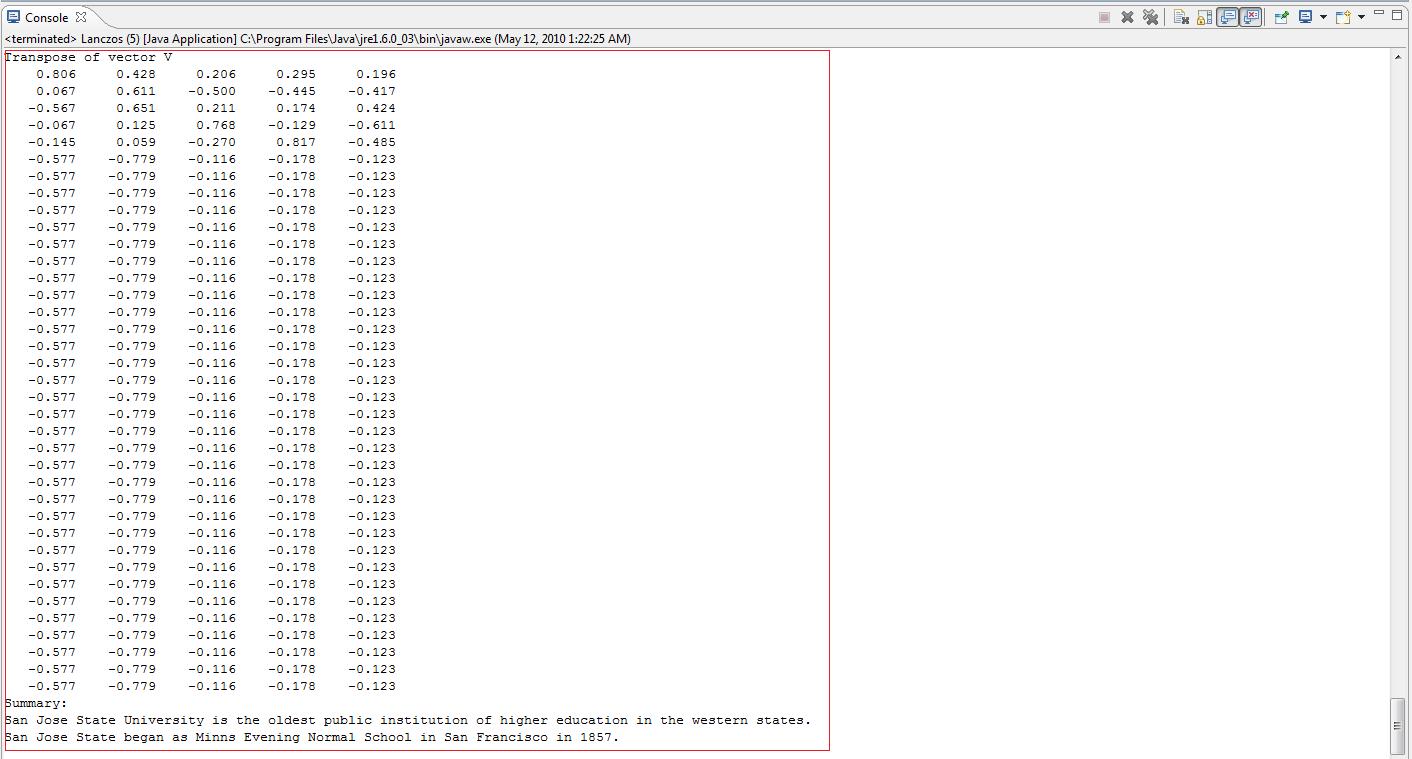Click the 'Summary:' line in console
The image size is (1412, 759).
click(36, 703)
